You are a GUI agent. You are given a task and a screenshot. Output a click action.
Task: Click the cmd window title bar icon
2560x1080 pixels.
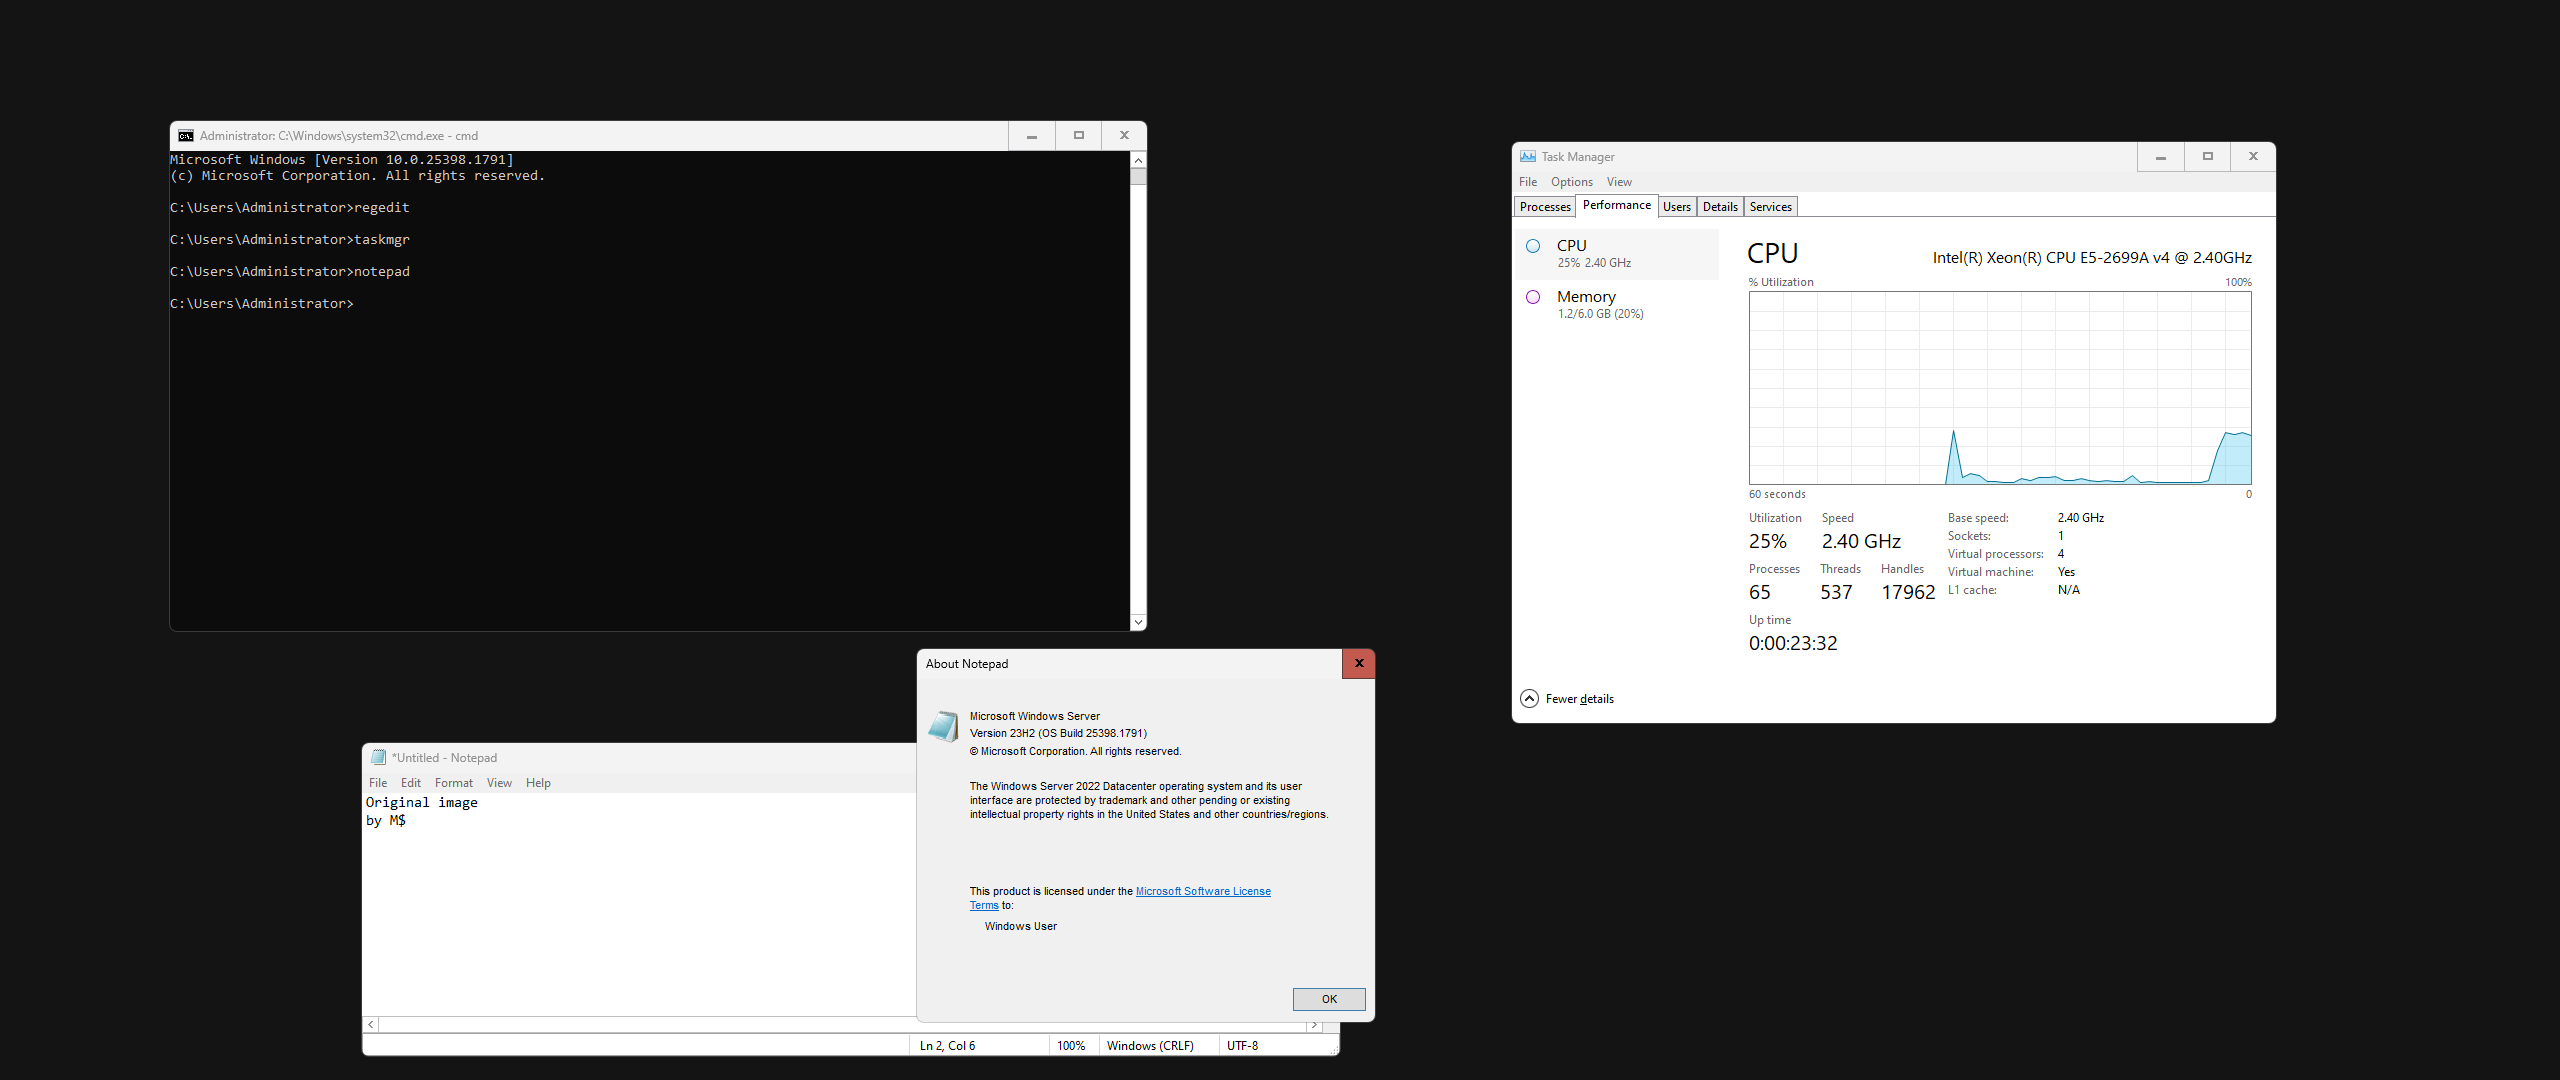[x=186, y=136]
